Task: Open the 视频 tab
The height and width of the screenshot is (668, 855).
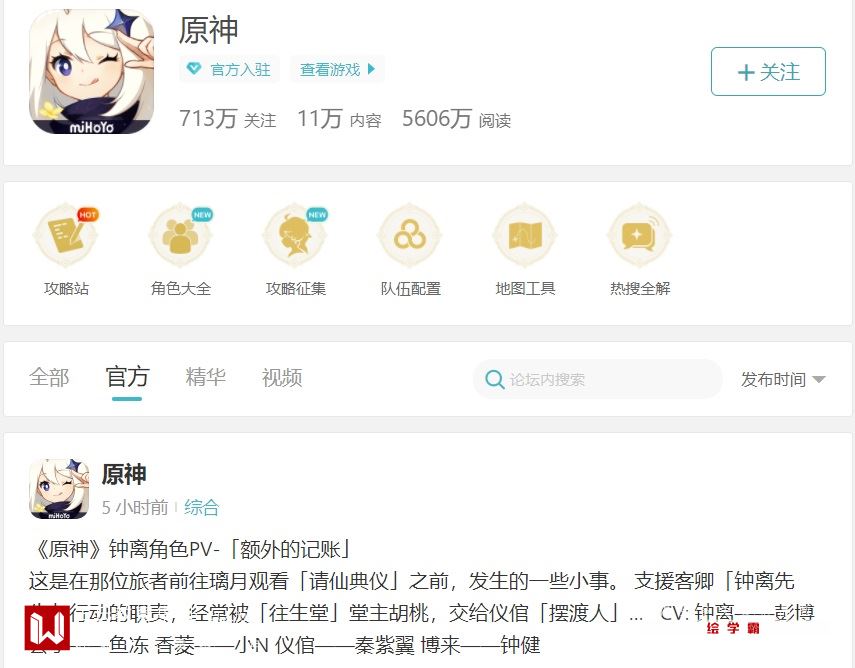Action: (282, 377)
